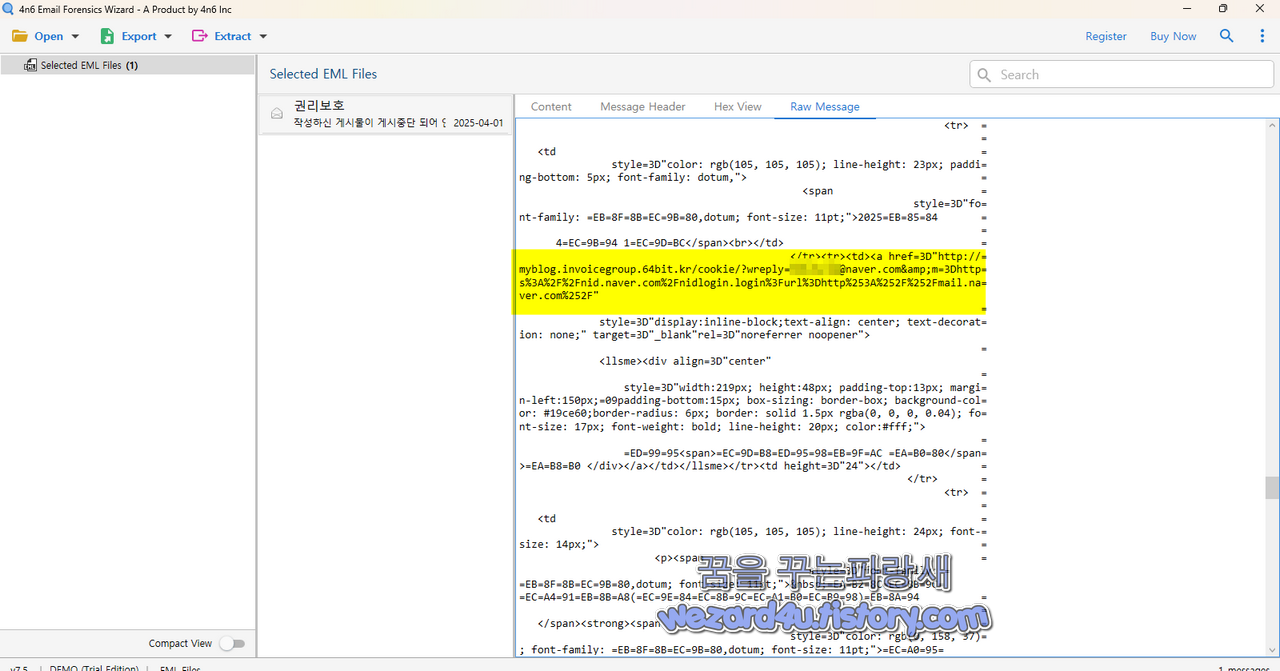This screenshot has height=671, width=1280.
Task: Click the vertical scrollbar thumb of raw message
Action: (x=1271, y=487)
